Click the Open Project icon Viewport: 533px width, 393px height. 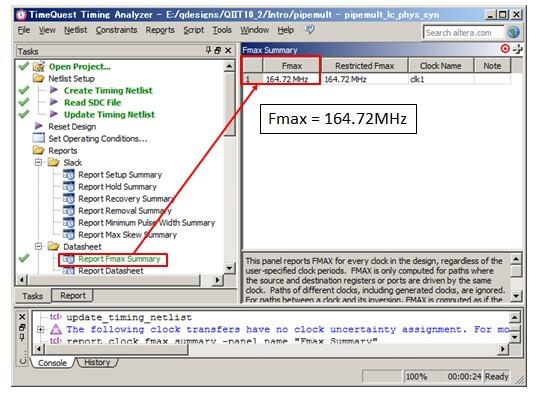coord(38,66)
